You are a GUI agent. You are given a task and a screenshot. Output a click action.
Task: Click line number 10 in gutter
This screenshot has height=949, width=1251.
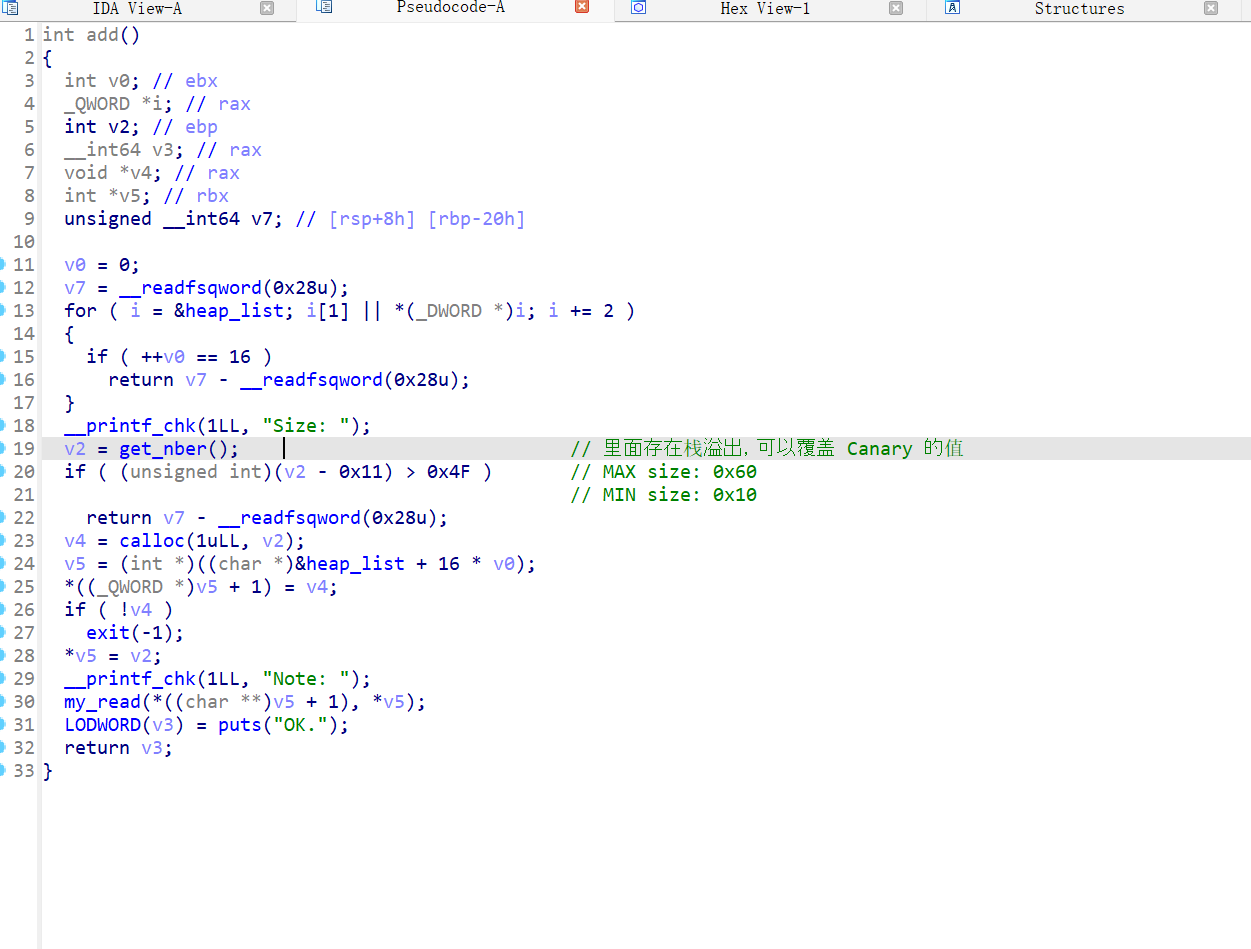tap(24, 242)
